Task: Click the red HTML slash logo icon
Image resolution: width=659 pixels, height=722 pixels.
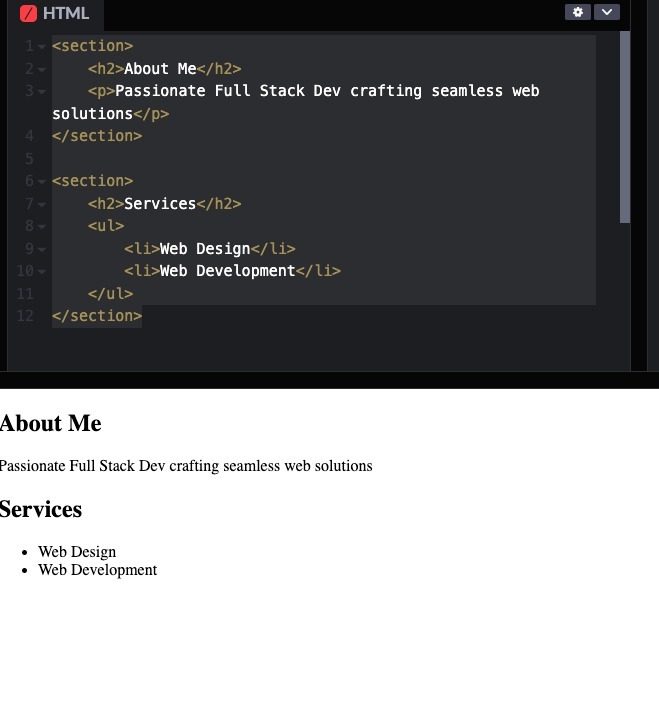Action: pyautogui.click(x=29, y=13)
